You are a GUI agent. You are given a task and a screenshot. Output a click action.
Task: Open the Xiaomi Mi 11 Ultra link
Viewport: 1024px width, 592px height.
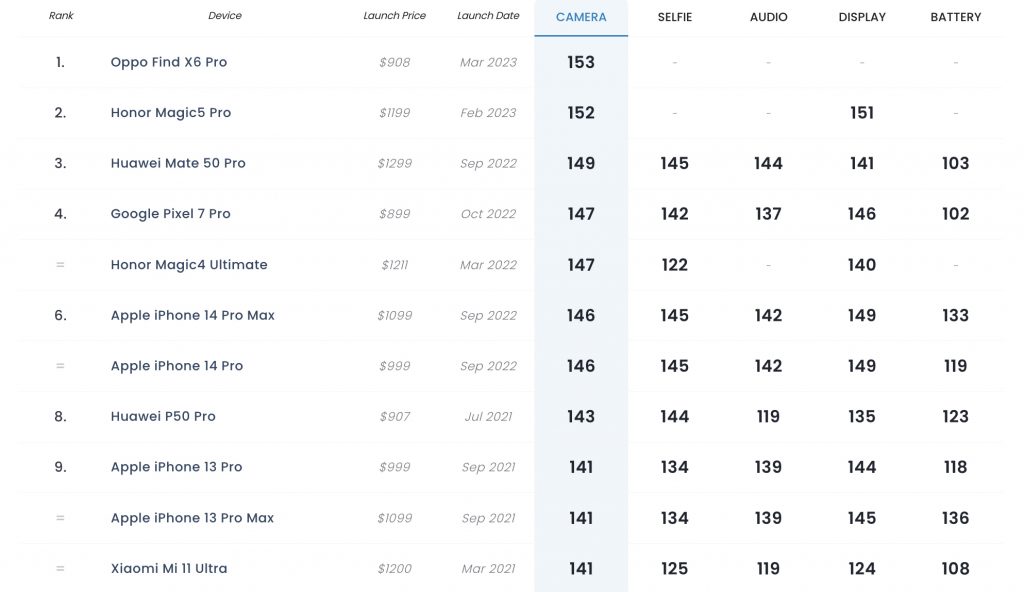click(168, 568)
